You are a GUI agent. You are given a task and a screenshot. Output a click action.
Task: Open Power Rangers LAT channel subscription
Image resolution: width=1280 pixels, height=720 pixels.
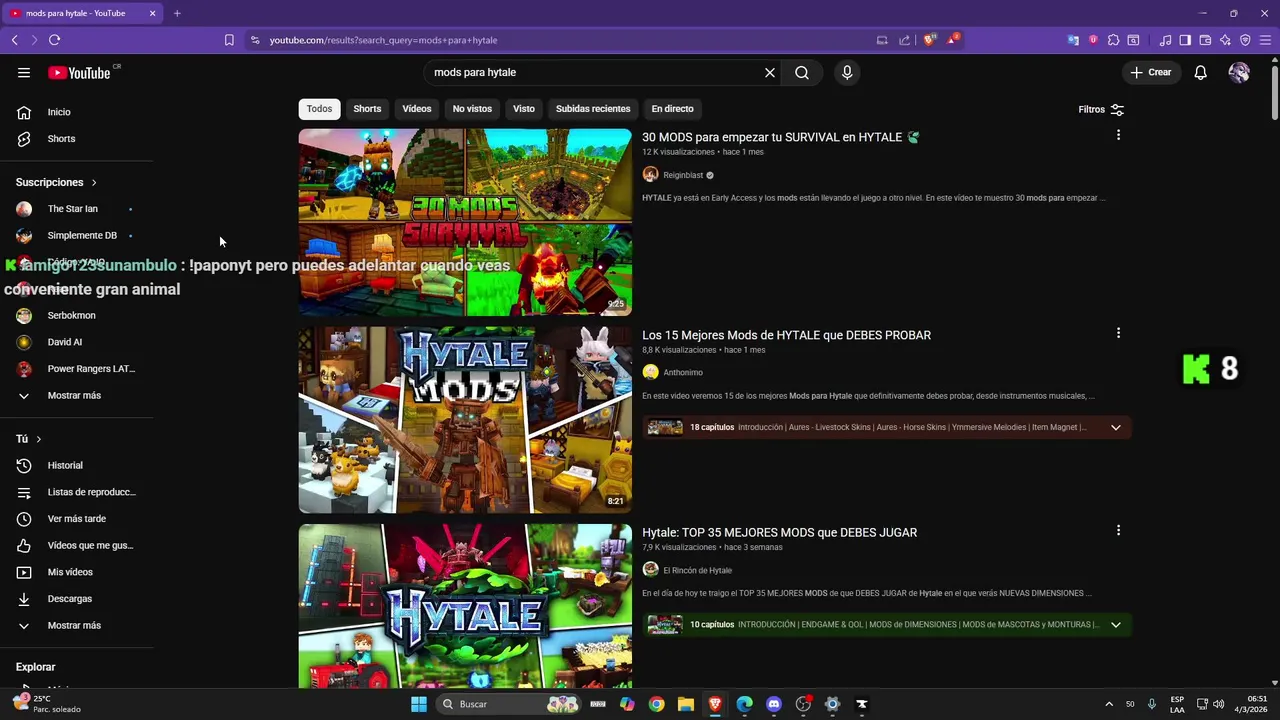77,368
